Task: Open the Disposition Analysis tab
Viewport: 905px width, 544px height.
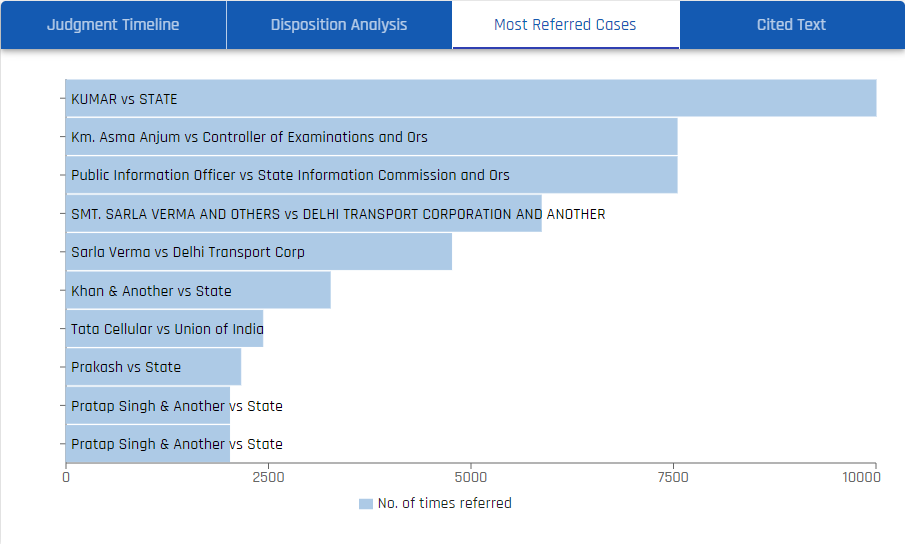Action: click(x=339, y=25)
